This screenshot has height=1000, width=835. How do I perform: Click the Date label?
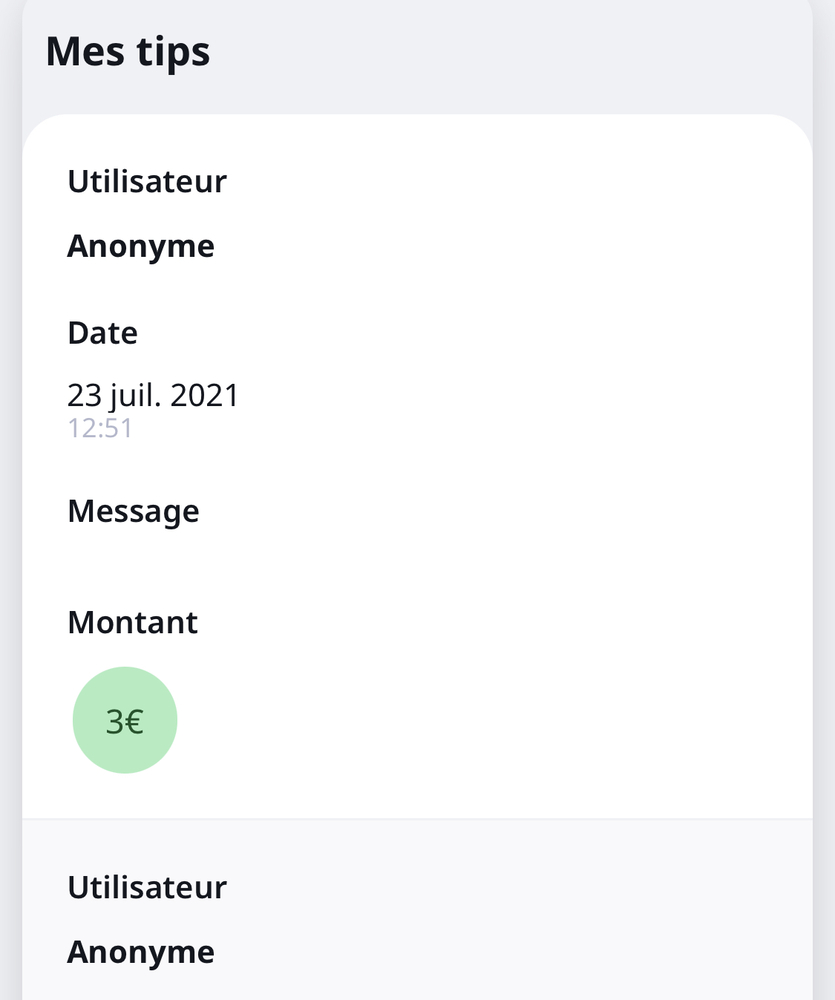coord(102,333)
